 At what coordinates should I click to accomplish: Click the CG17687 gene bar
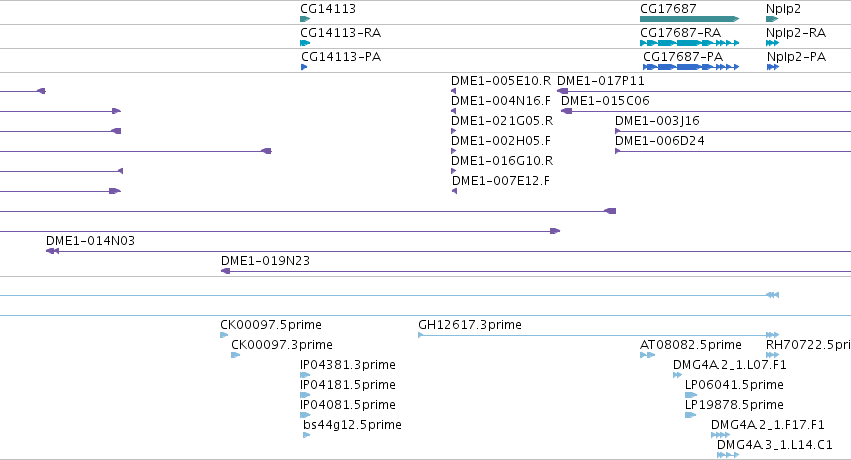[x=689, y=19]
